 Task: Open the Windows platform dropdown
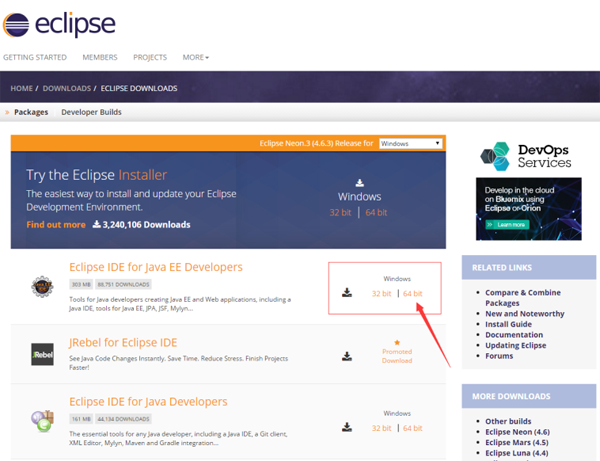411,143
